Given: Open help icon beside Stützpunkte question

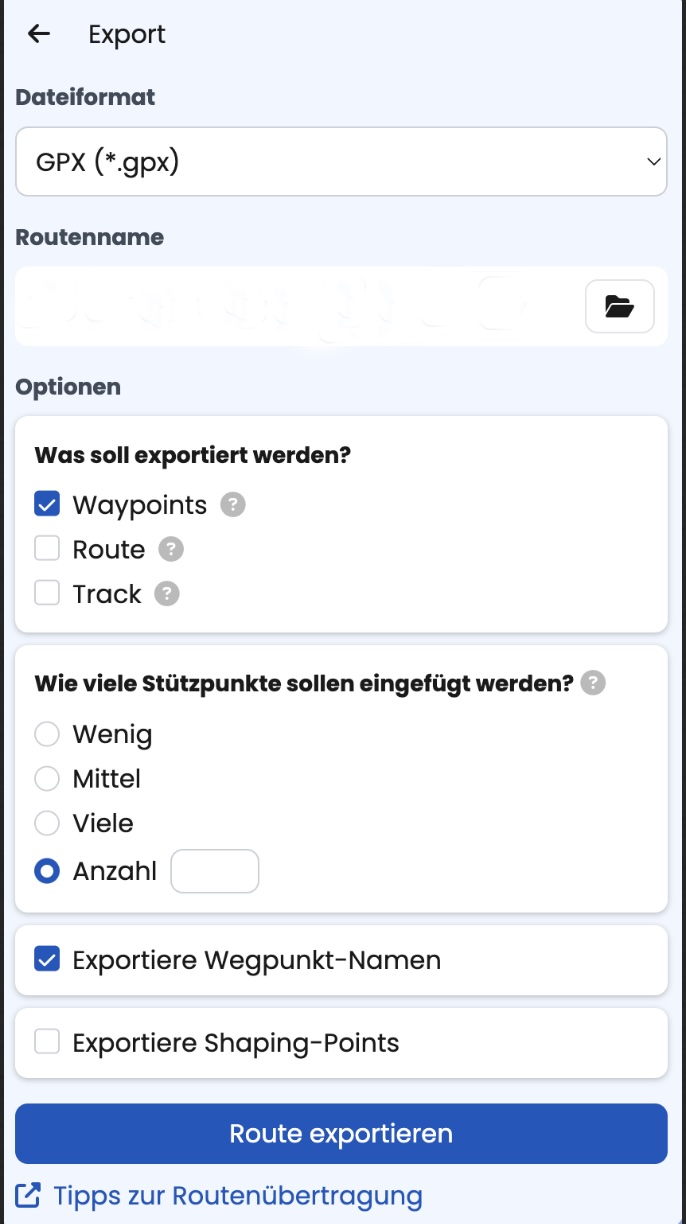Looking at the screenshot, I should (x=594, y=683).
